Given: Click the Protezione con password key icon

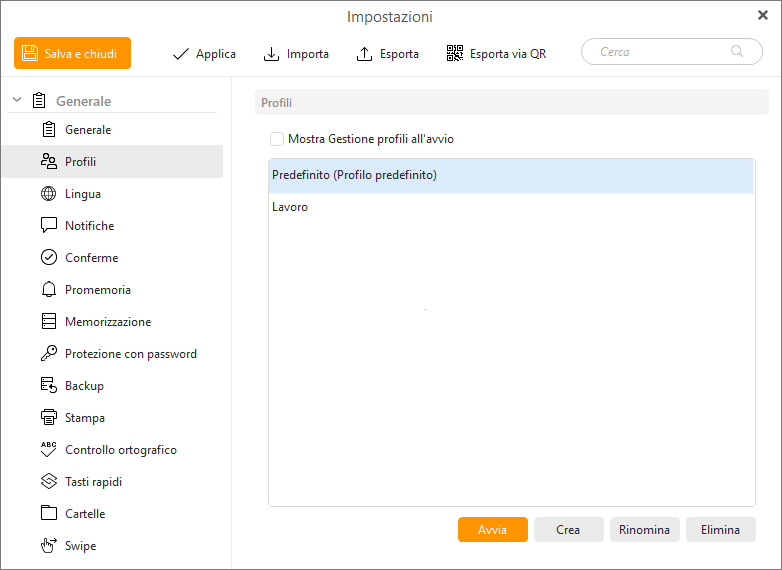Looking at the screenshot, I should pos(48,354).
